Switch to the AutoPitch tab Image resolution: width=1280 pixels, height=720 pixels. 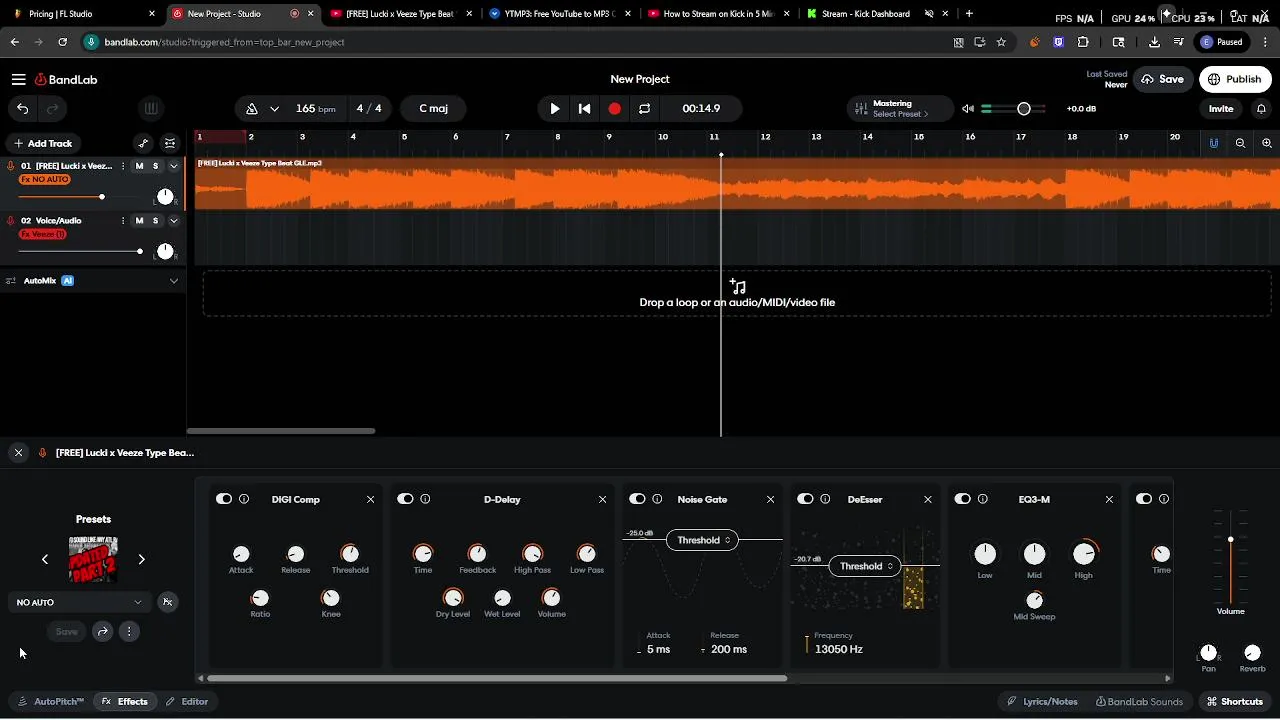(x=51, y=701)
